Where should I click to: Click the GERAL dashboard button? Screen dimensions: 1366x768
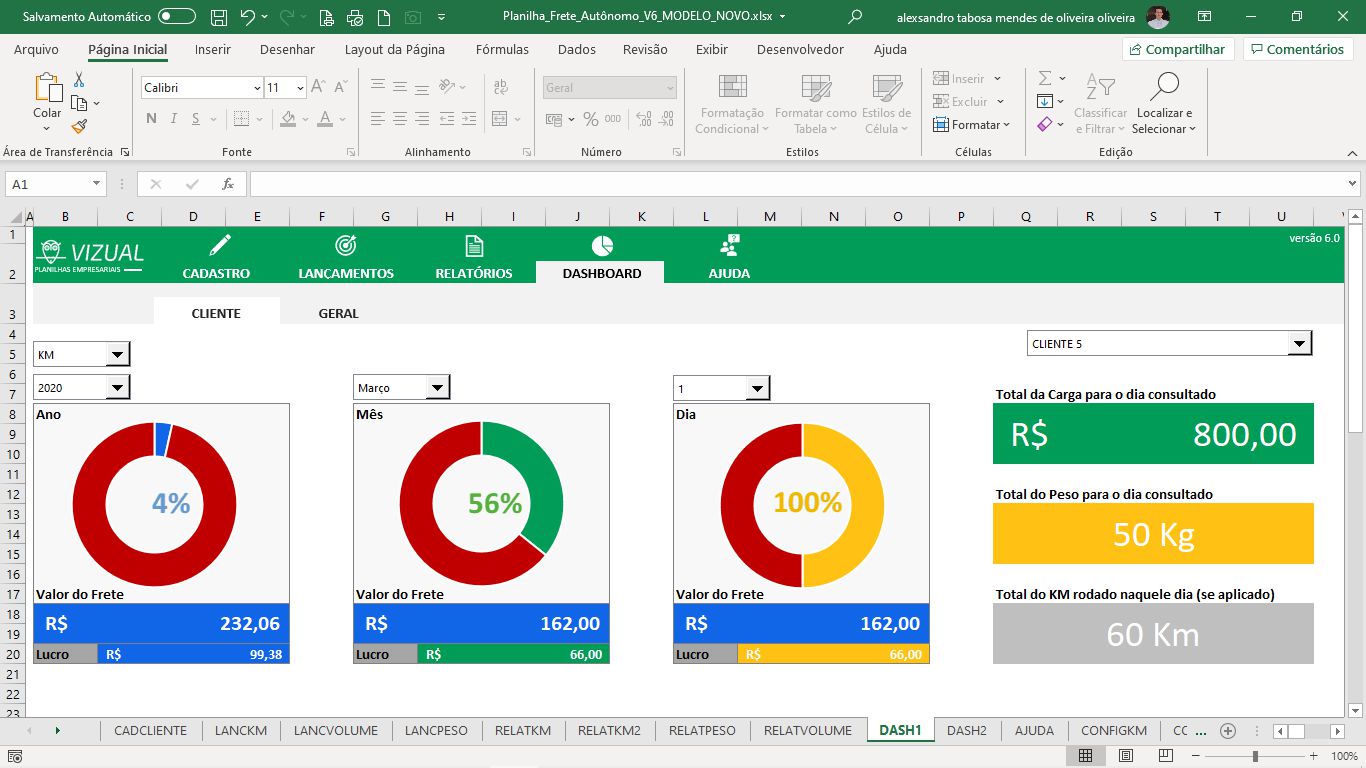338,313
